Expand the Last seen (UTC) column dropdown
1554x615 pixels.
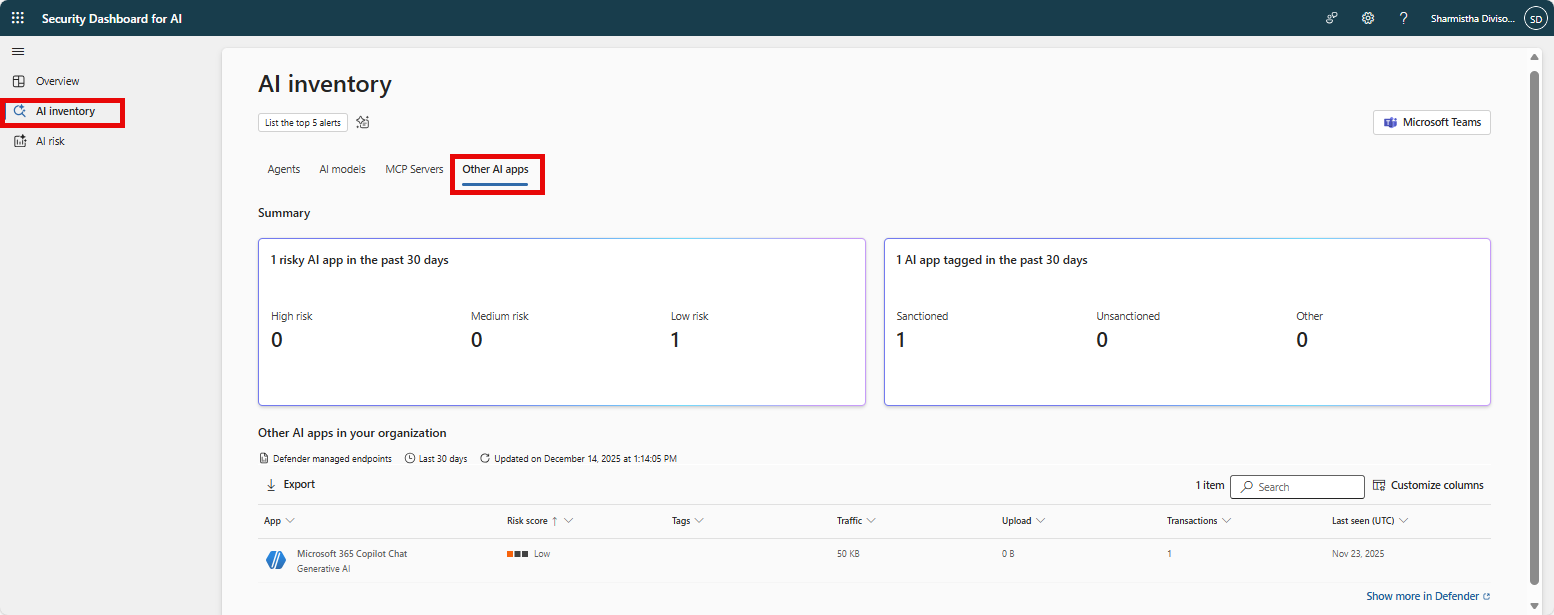(x=1404, y=521)
